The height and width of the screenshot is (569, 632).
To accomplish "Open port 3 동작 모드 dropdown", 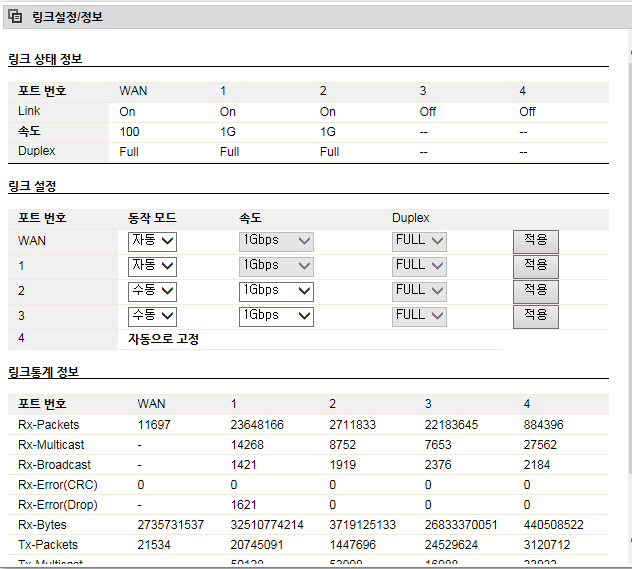I will pyautogui.click(x=152, y=317).
